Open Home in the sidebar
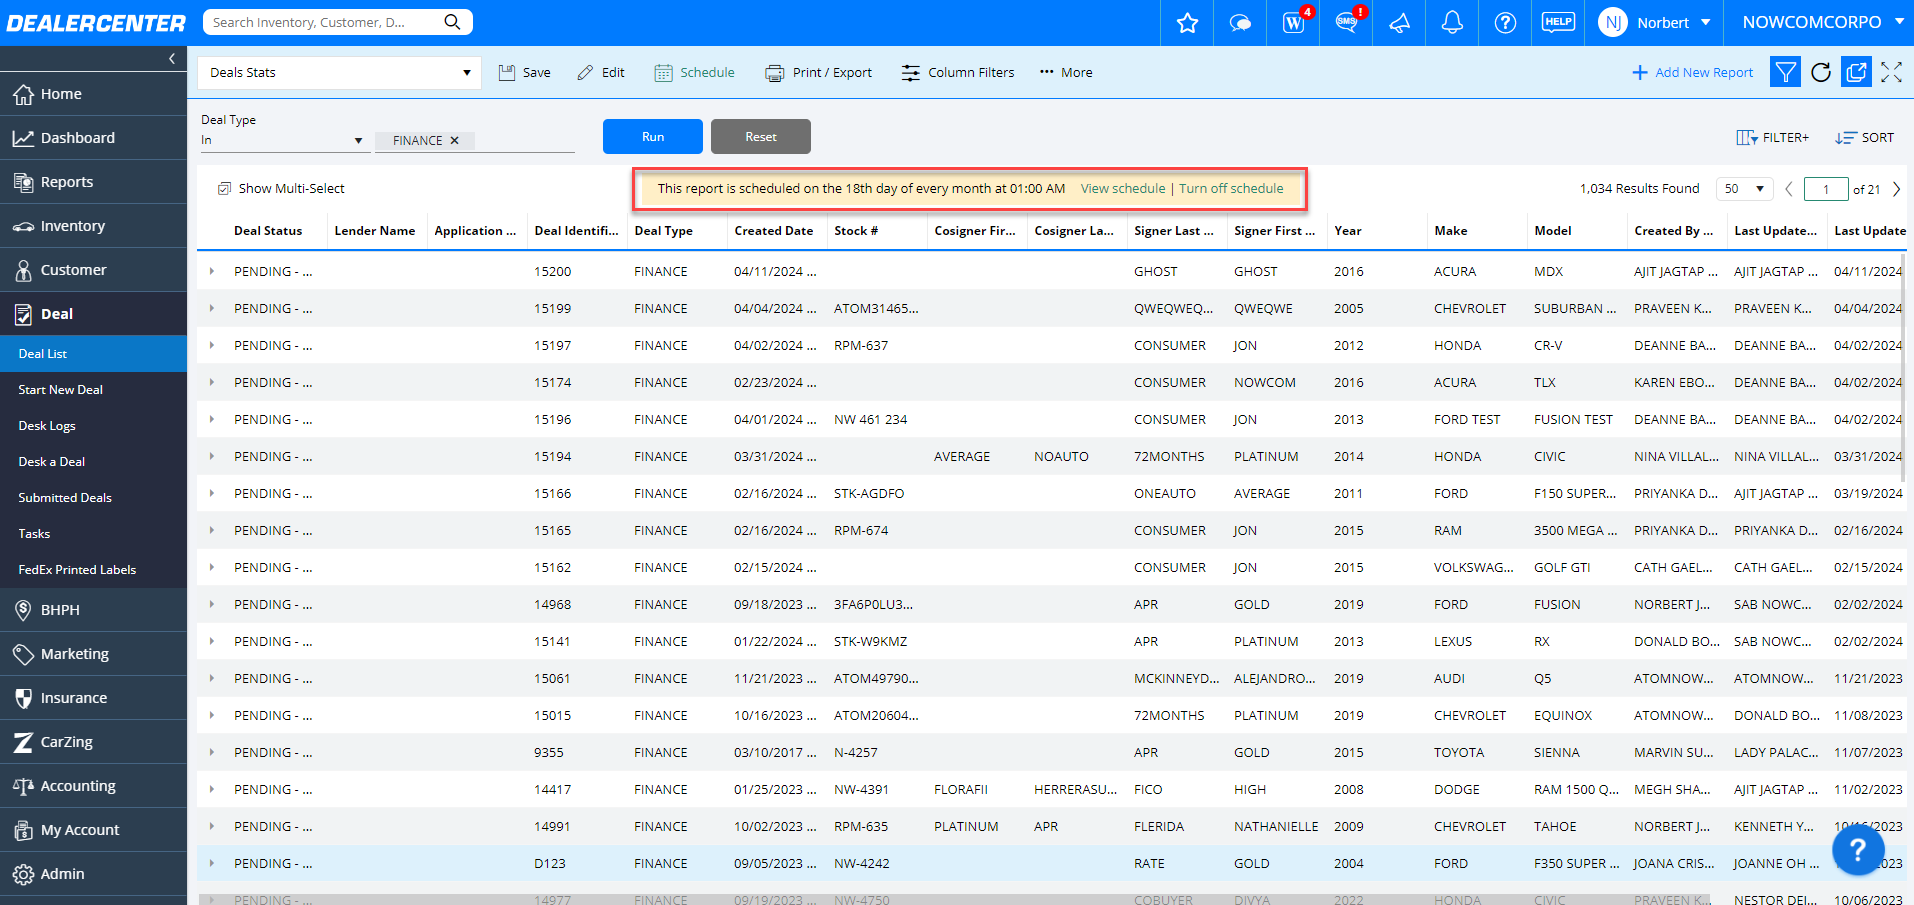Image resolution: width=1914 pixels, height=905 pixels. tap(93, 94)
